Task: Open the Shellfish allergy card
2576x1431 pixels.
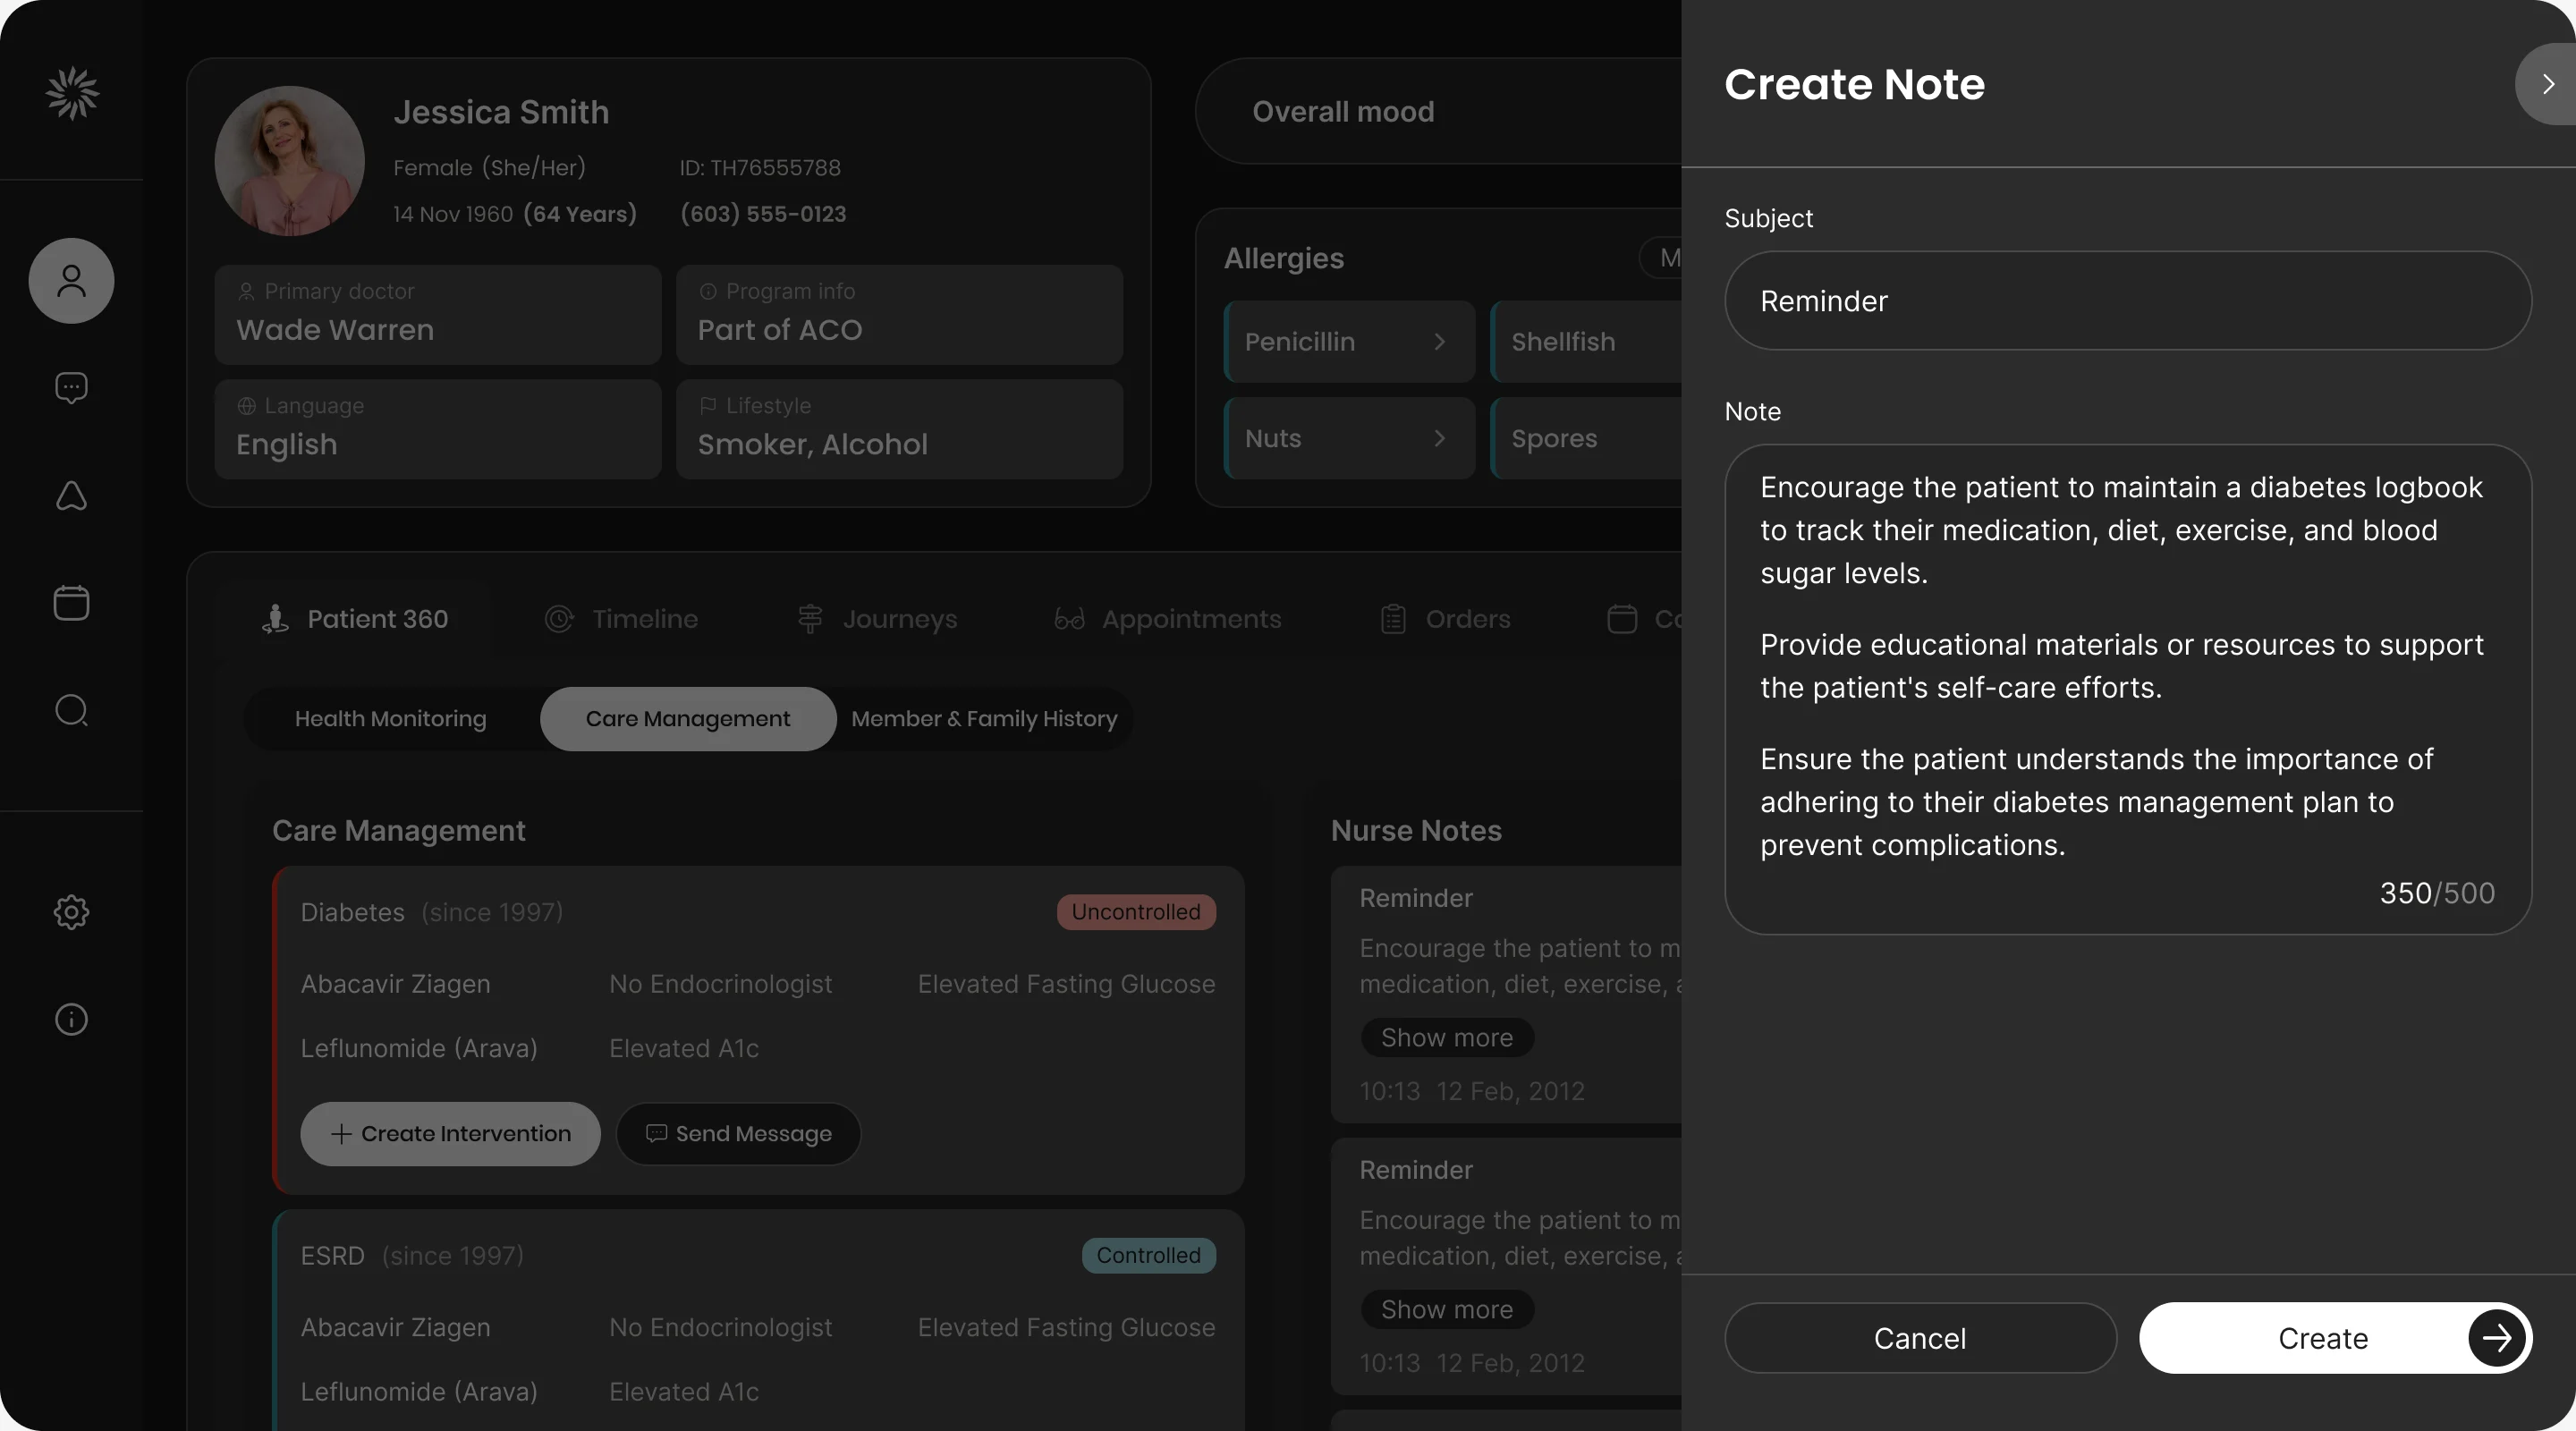Action: point(1586,342)
